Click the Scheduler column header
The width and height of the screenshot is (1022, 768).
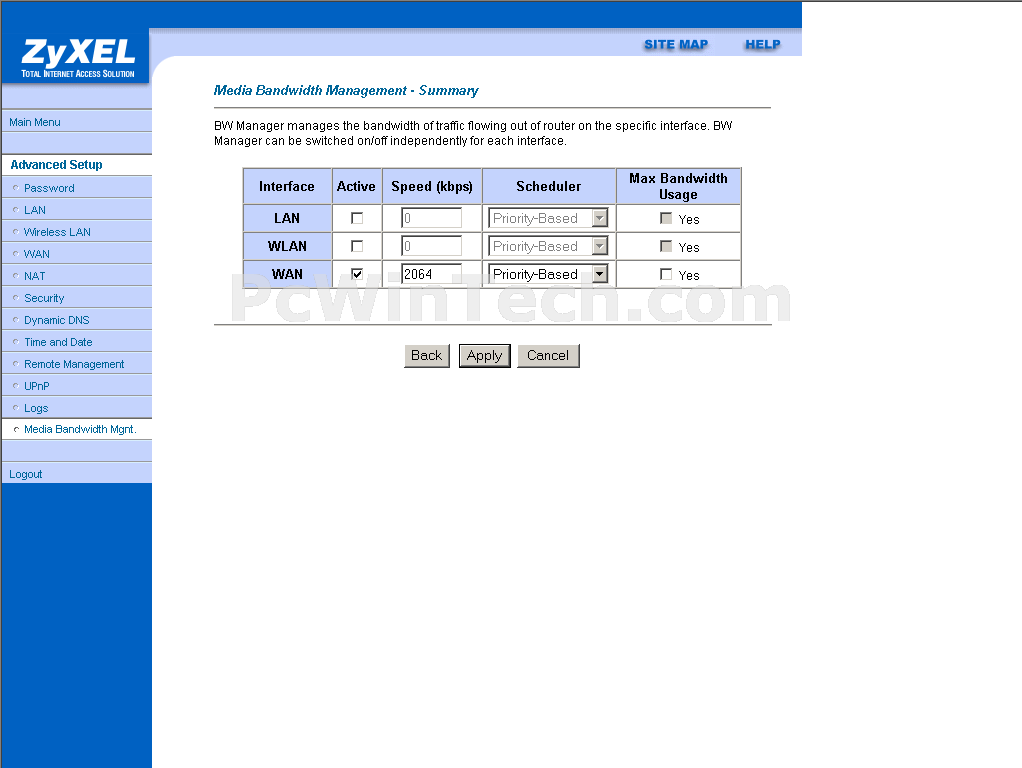pyautogui.click(x=549, y=186)
